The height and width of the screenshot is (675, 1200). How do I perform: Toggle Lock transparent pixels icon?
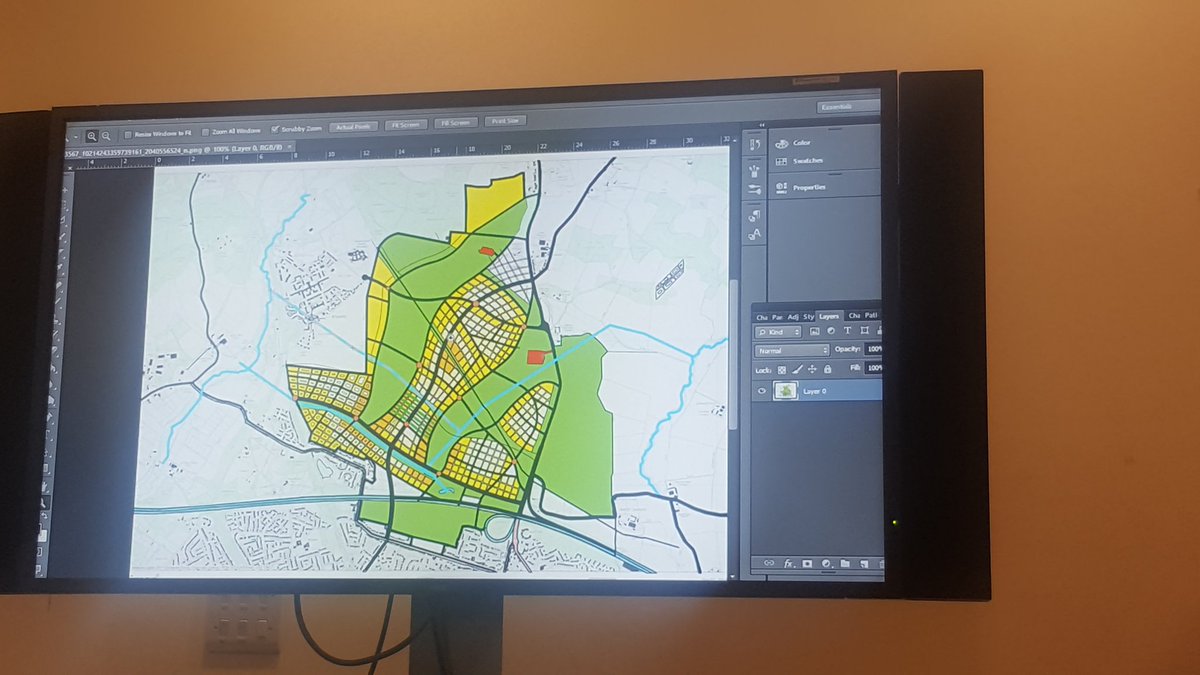[782, 370]
